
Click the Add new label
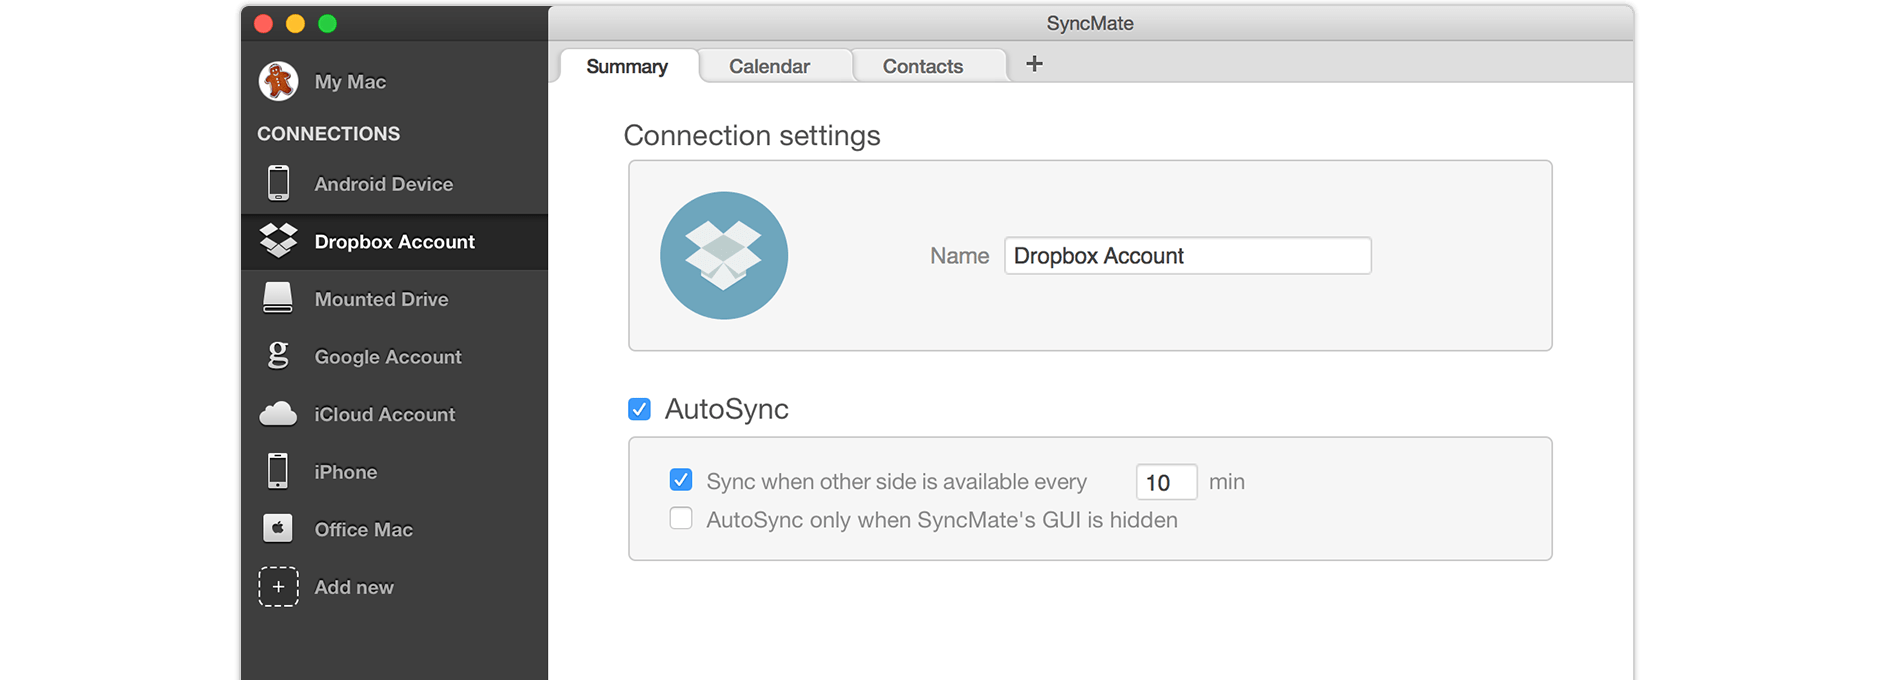click(x=354, y=587)
